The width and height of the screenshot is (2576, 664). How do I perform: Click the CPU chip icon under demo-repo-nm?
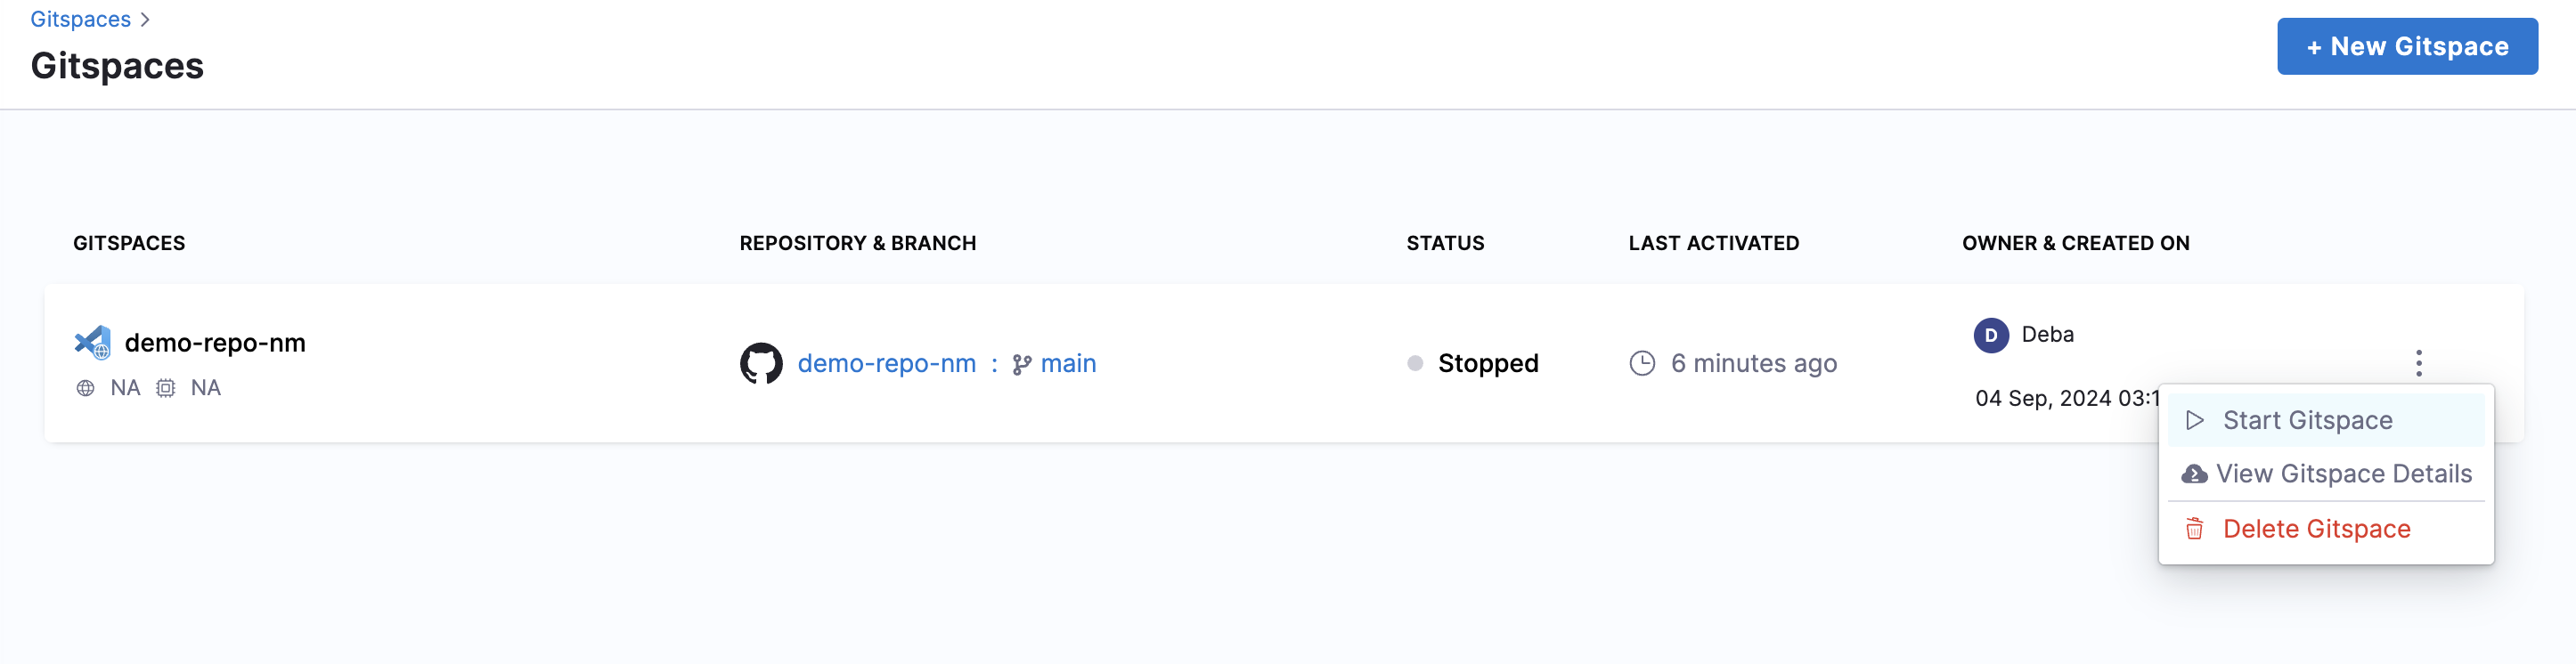(166, 388)
